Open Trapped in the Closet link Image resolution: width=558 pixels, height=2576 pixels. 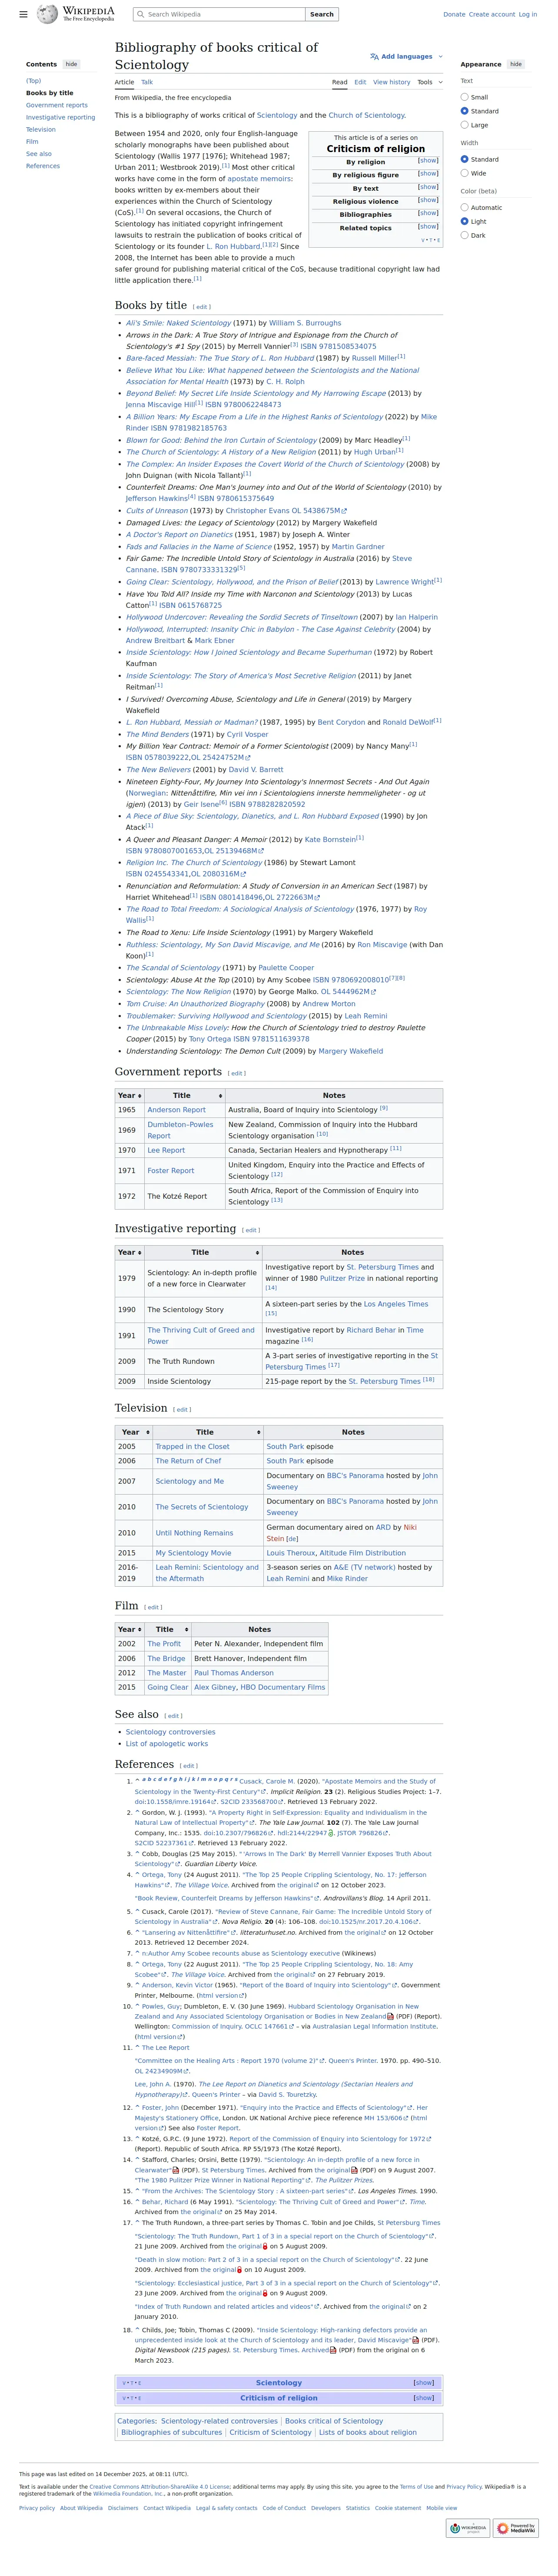tap(192, 1446)
